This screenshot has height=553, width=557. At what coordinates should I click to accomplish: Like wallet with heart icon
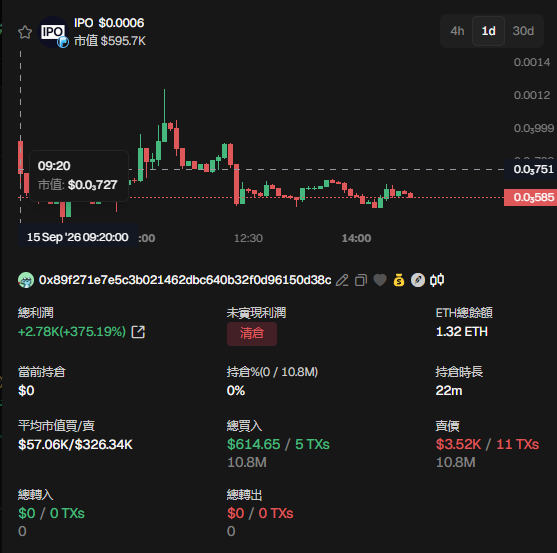[380, 280]
